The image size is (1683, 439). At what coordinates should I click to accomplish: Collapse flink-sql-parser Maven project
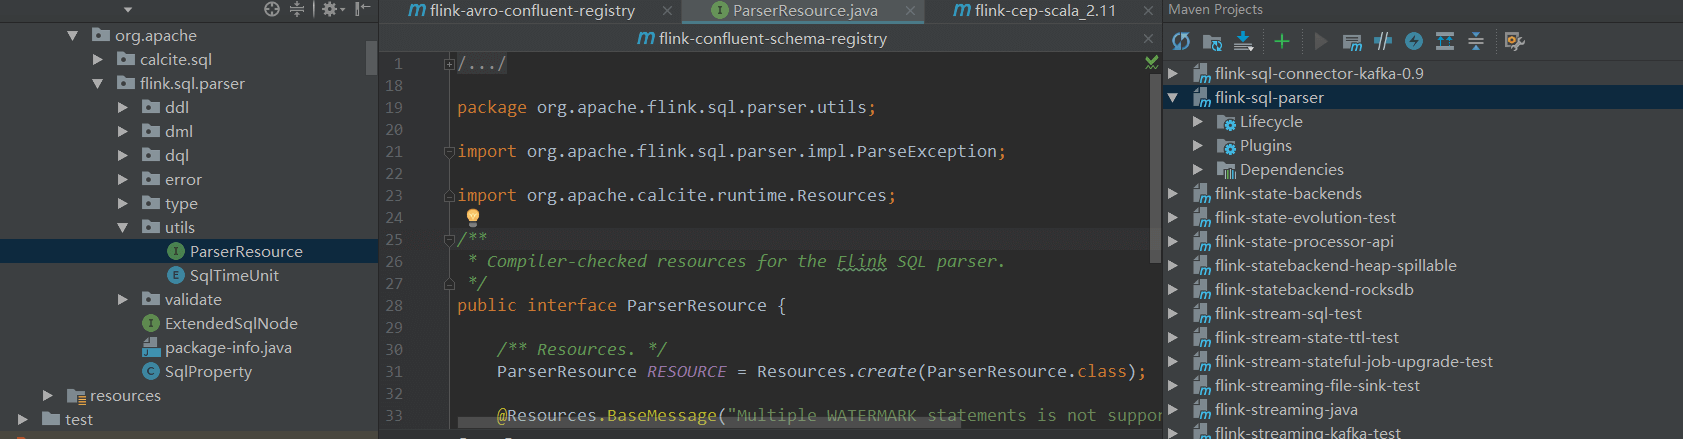point(1173,97)
